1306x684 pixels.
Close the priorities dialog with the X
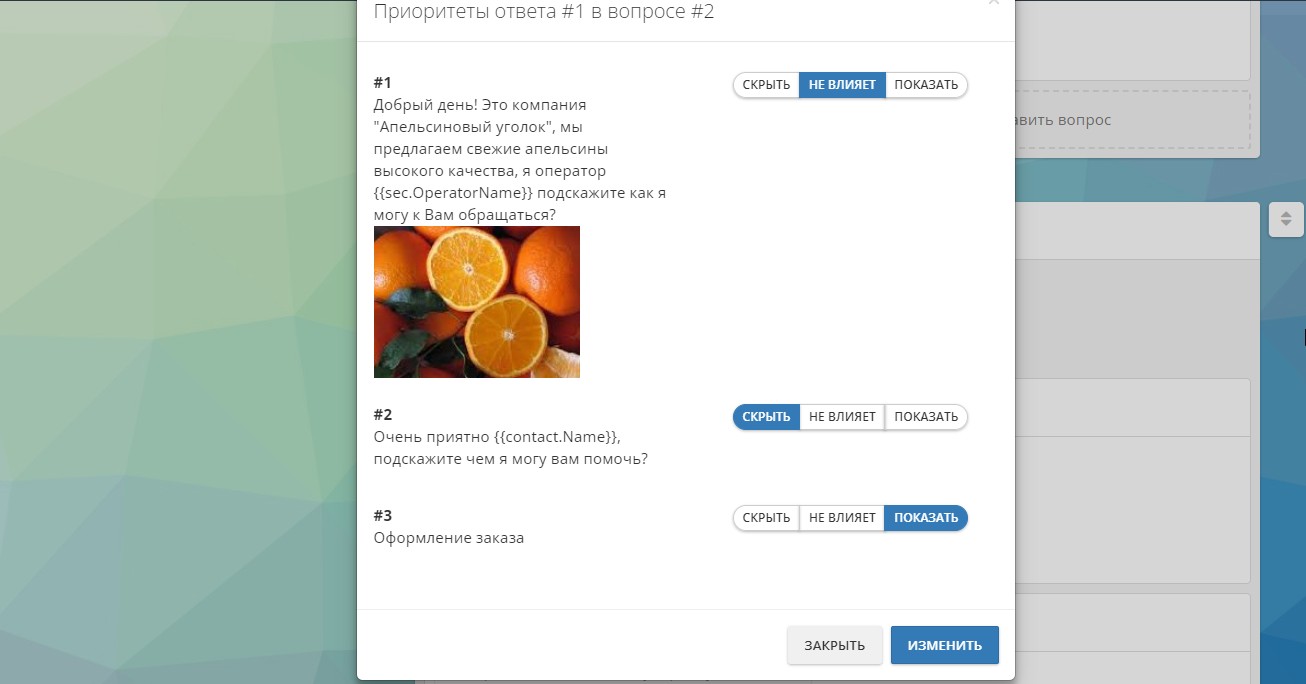click(993, 3)
